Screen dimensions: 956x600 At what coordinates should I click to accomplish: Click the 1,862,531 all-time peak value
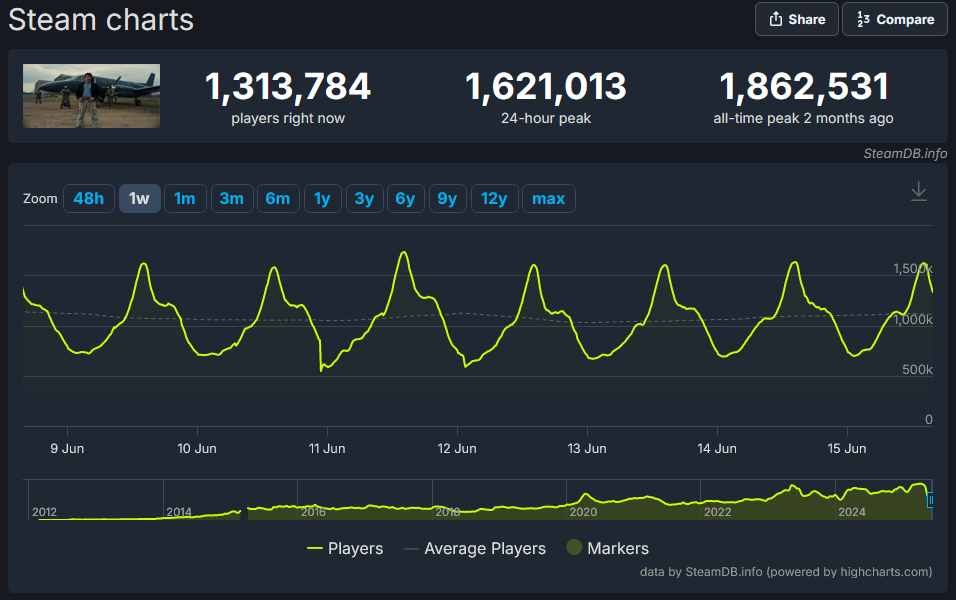pyautogui.click(x=804, y=86)
